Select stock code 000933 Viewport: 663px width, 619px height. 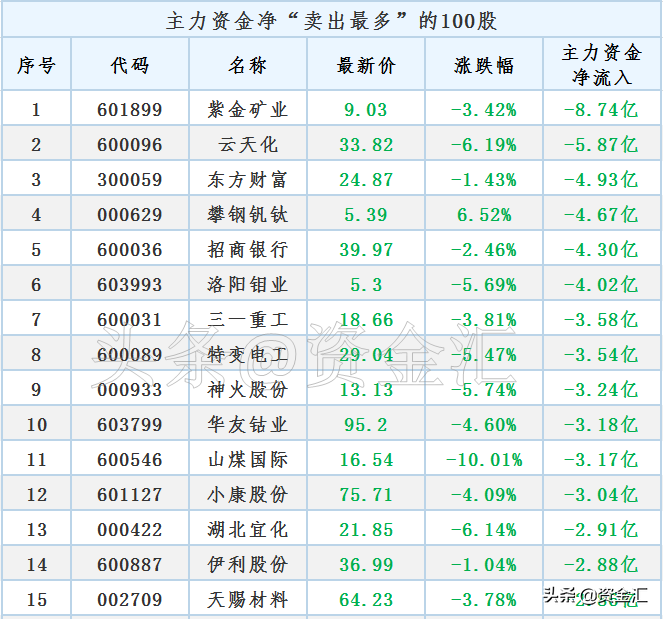click(130, 390)
